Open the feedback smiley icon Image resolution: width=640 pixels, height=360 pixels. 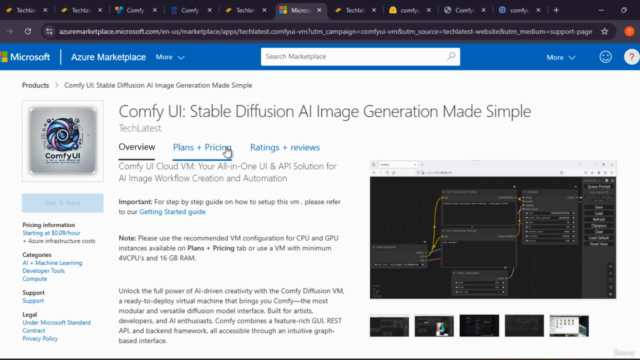pos(605,57)
